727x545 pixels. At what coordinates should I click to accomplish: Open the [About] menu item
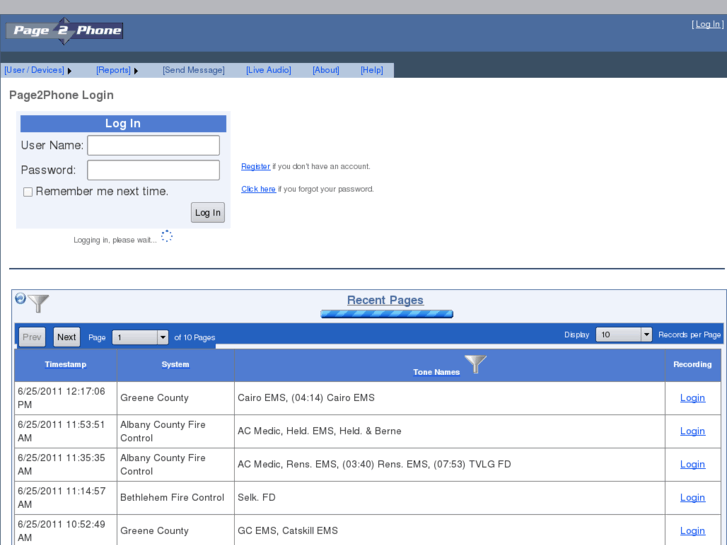click(326, 70)
